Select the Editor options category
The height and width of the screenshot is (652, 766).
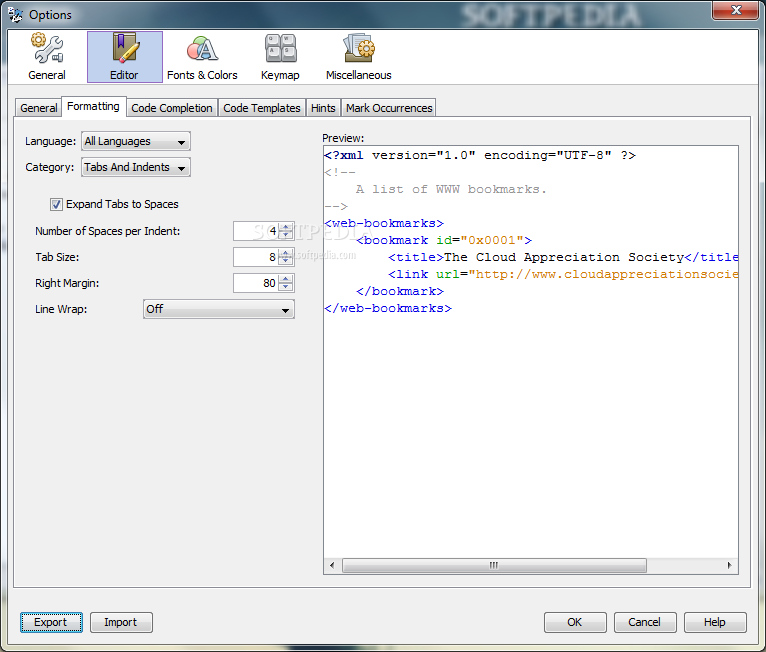coord(125,57)
